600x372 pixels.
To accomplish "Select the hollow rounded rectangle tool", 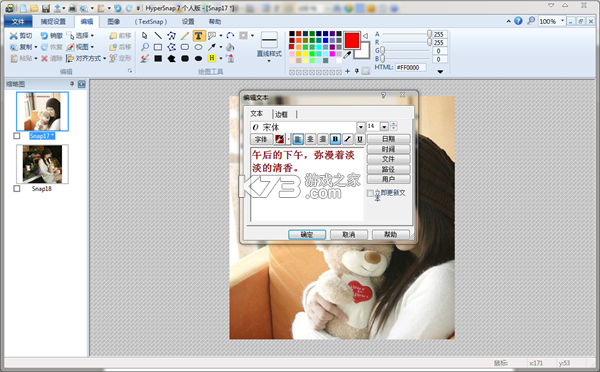I will [x=185, y=47].
